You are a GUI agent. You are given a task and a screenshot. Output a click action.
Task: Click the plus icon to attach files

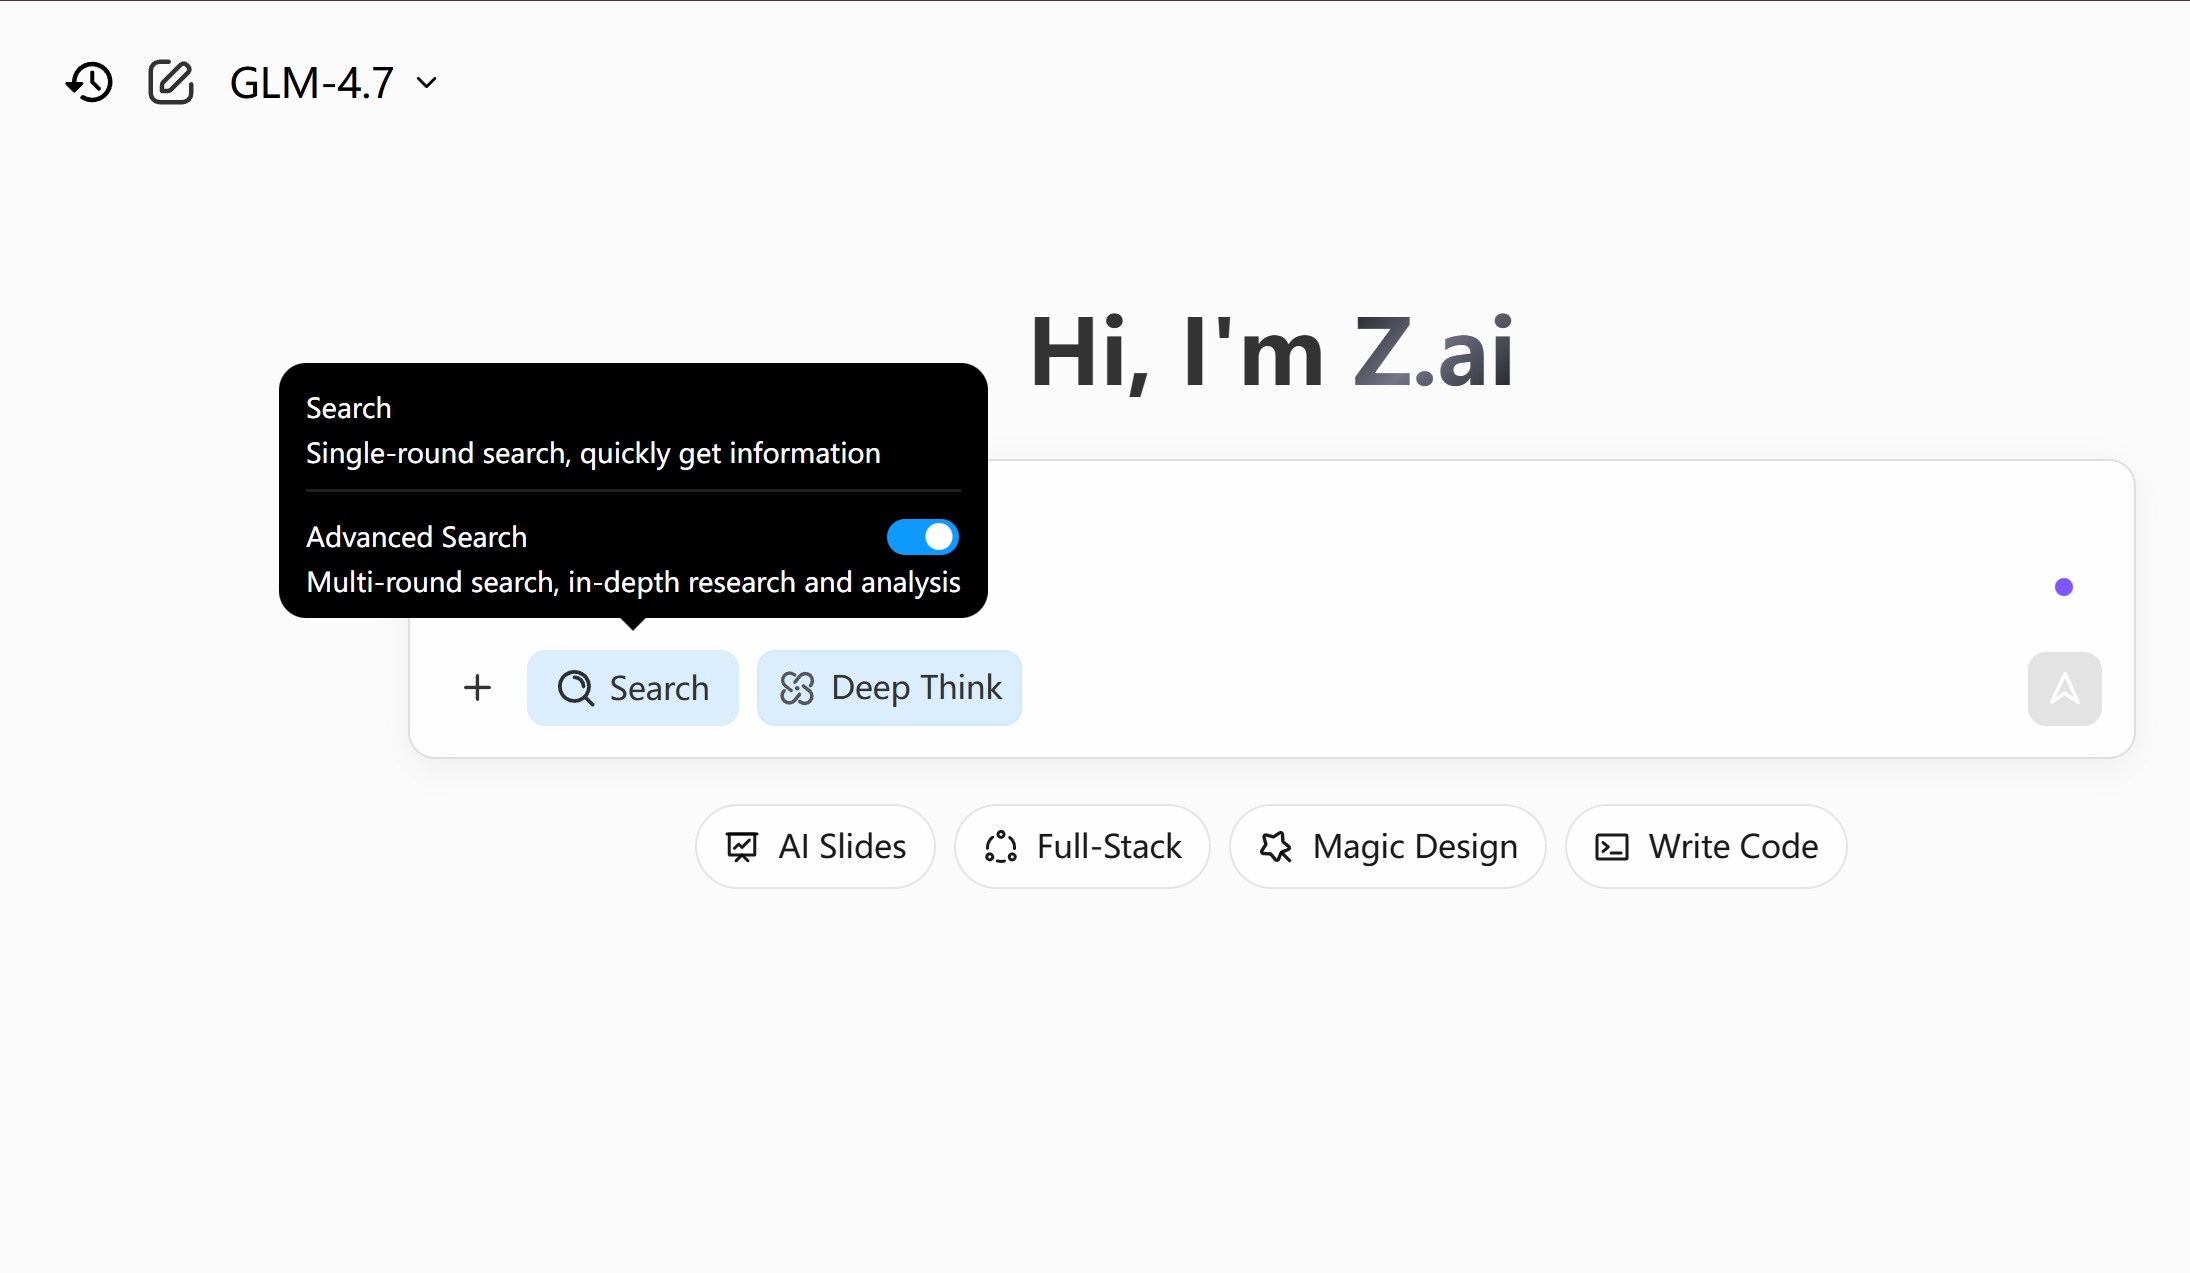[x=477, y=687]
